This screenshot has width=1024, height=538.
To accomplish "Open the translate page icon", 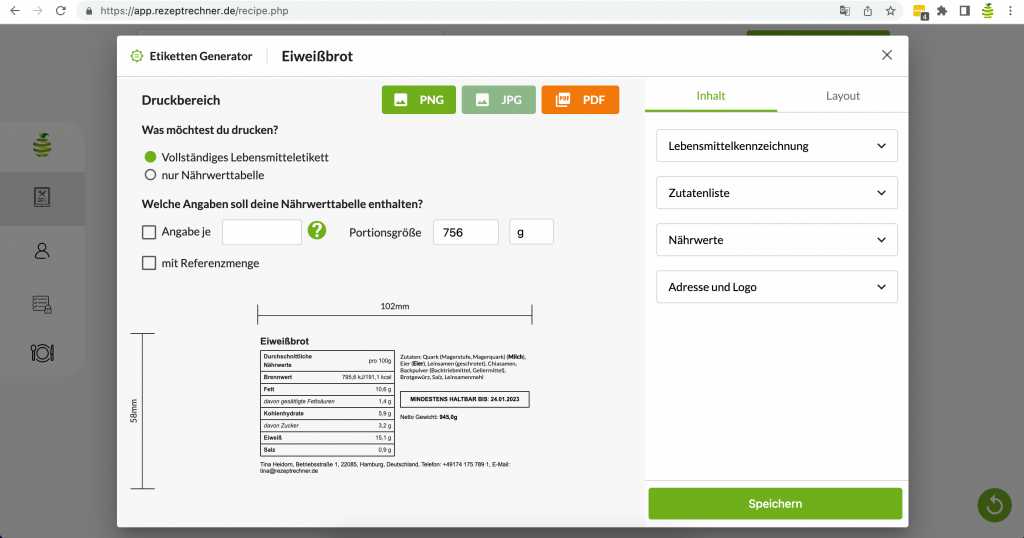I will (844, 11).
